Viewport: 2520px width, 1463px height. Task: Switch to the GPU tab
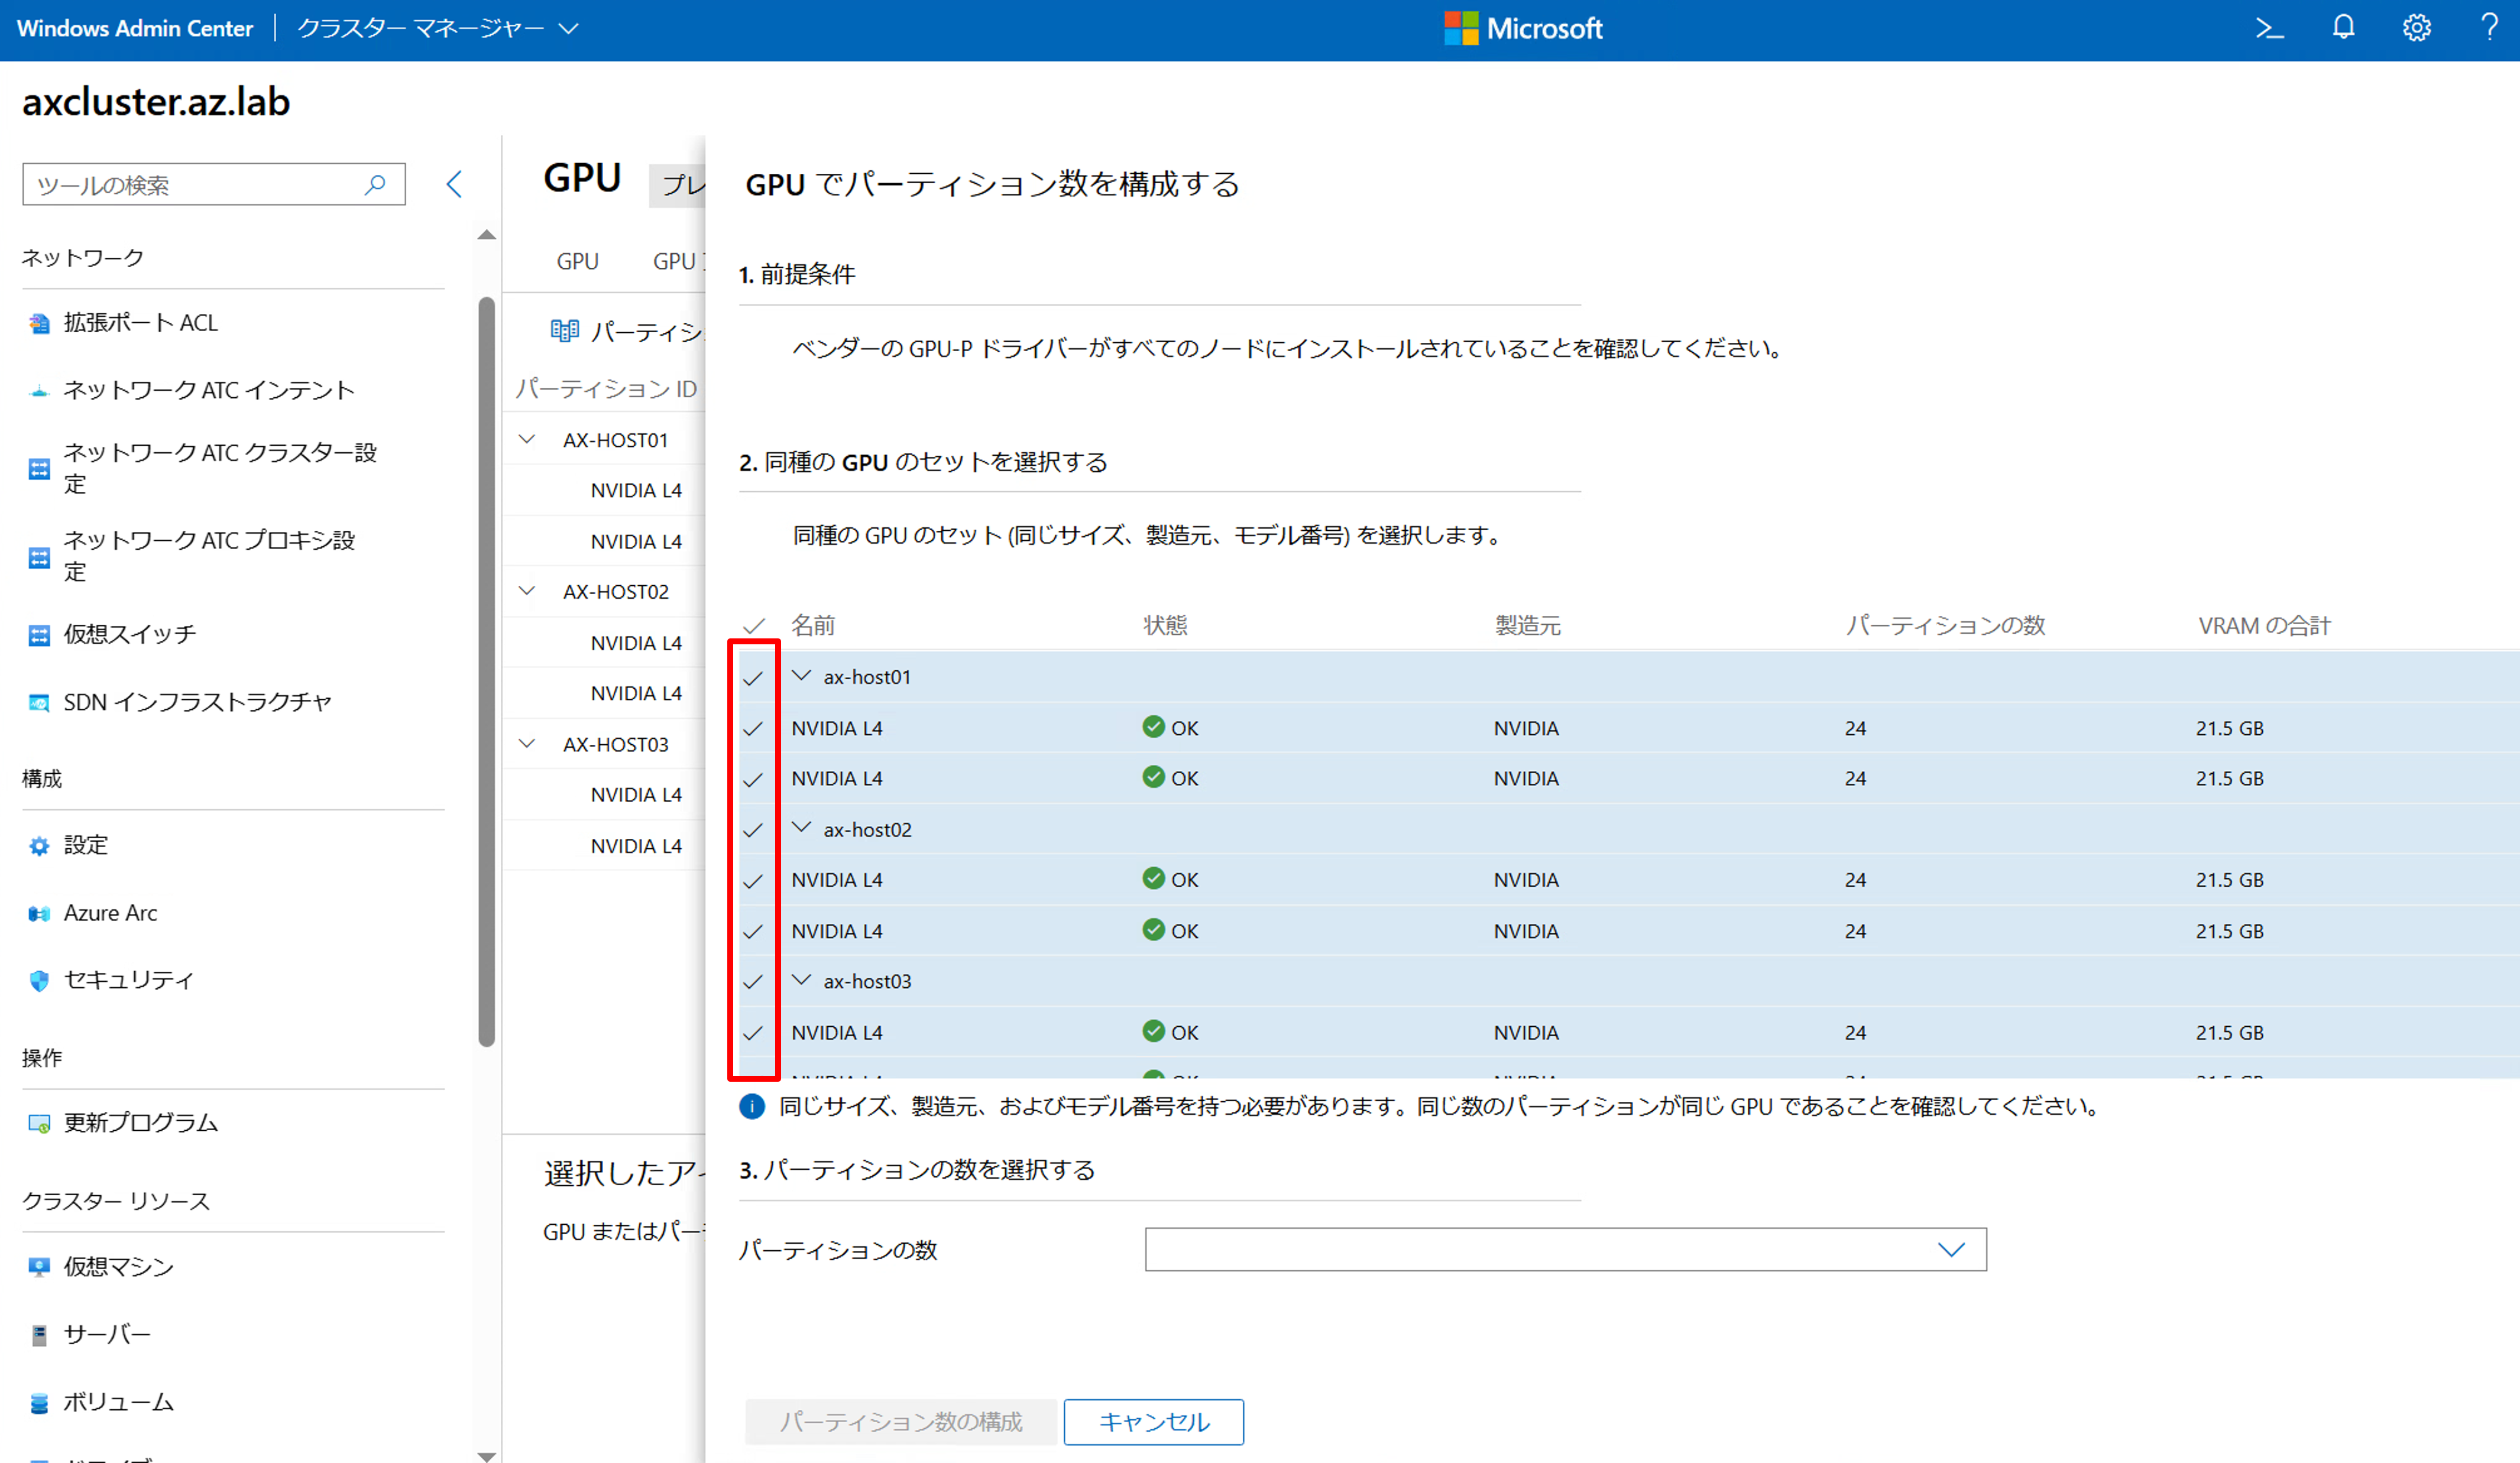577,262
